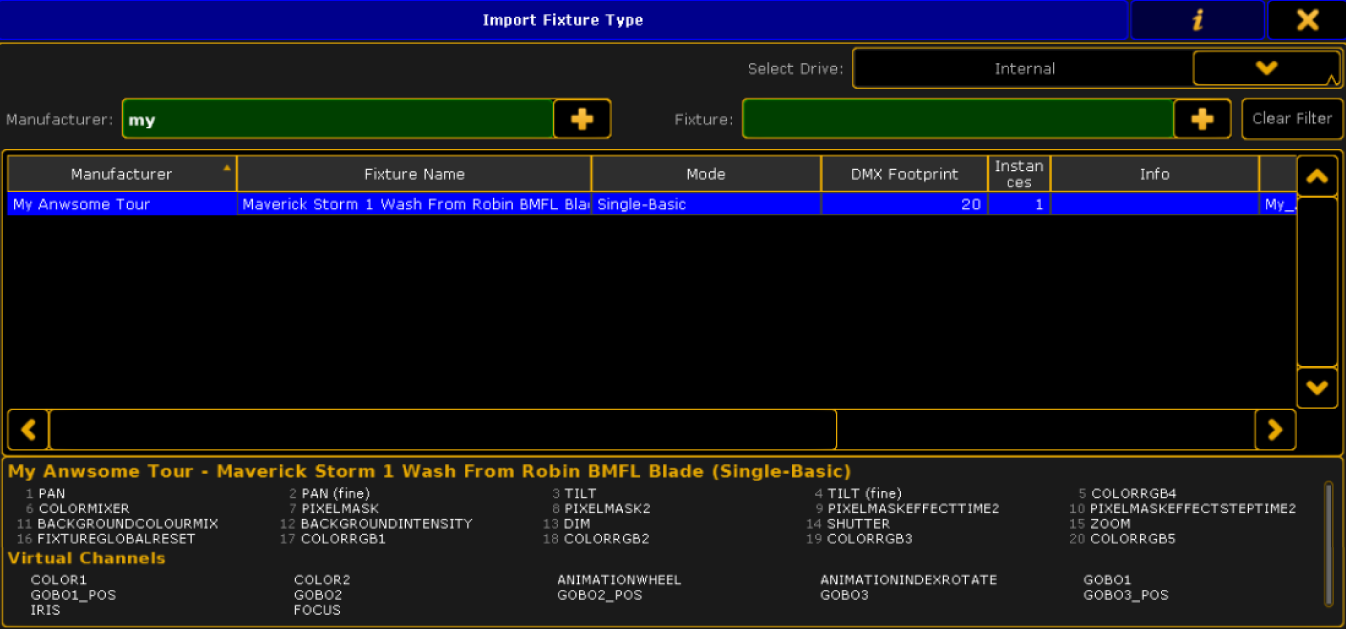The image size is (1346, 629).
Task: Sort by the Manufacturer column header
Action: 122,174
